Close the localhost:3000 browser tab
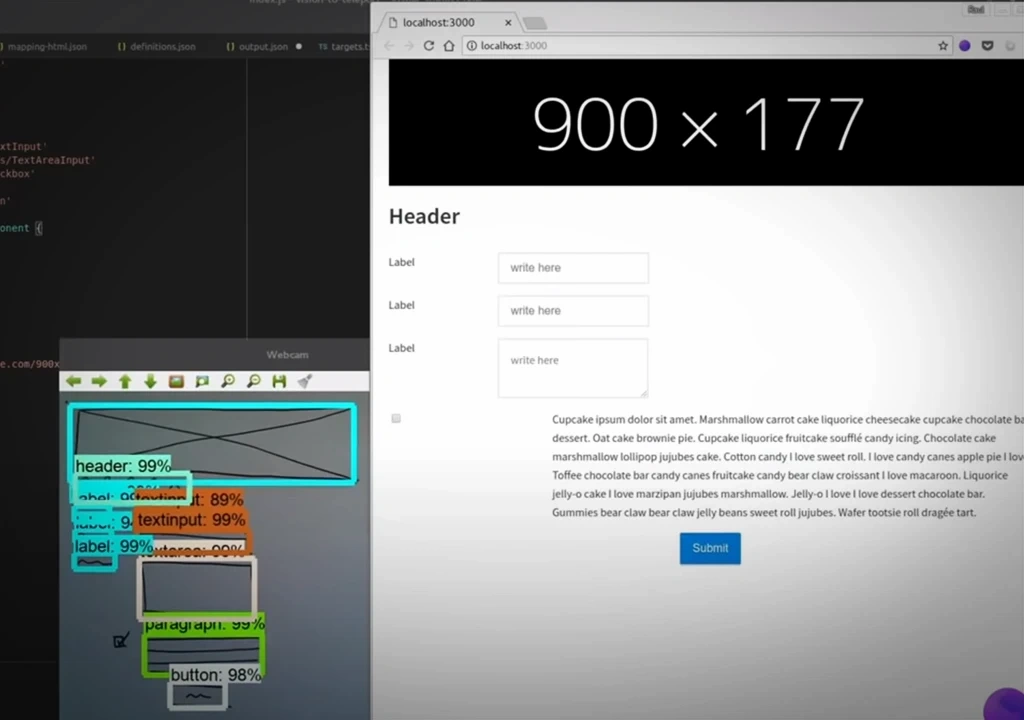Screen dimensions: 1024x720 (x=508, y=23)
